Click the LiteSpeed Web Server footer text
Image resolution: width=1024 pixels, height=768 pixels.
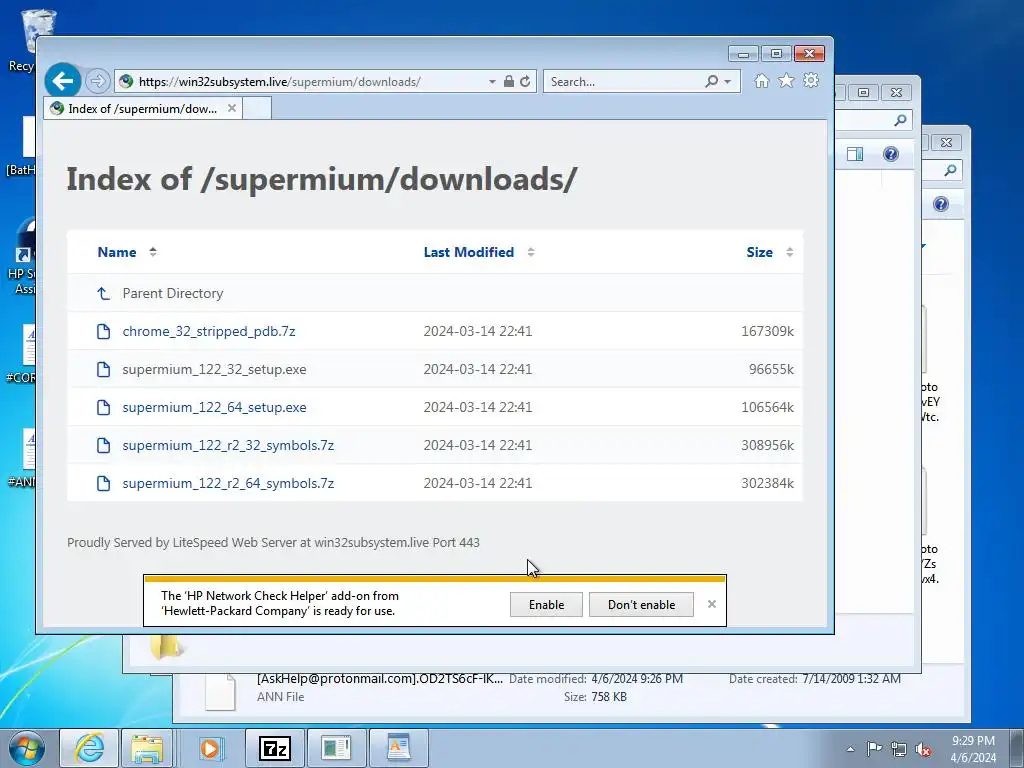click(x=273, y=542)
